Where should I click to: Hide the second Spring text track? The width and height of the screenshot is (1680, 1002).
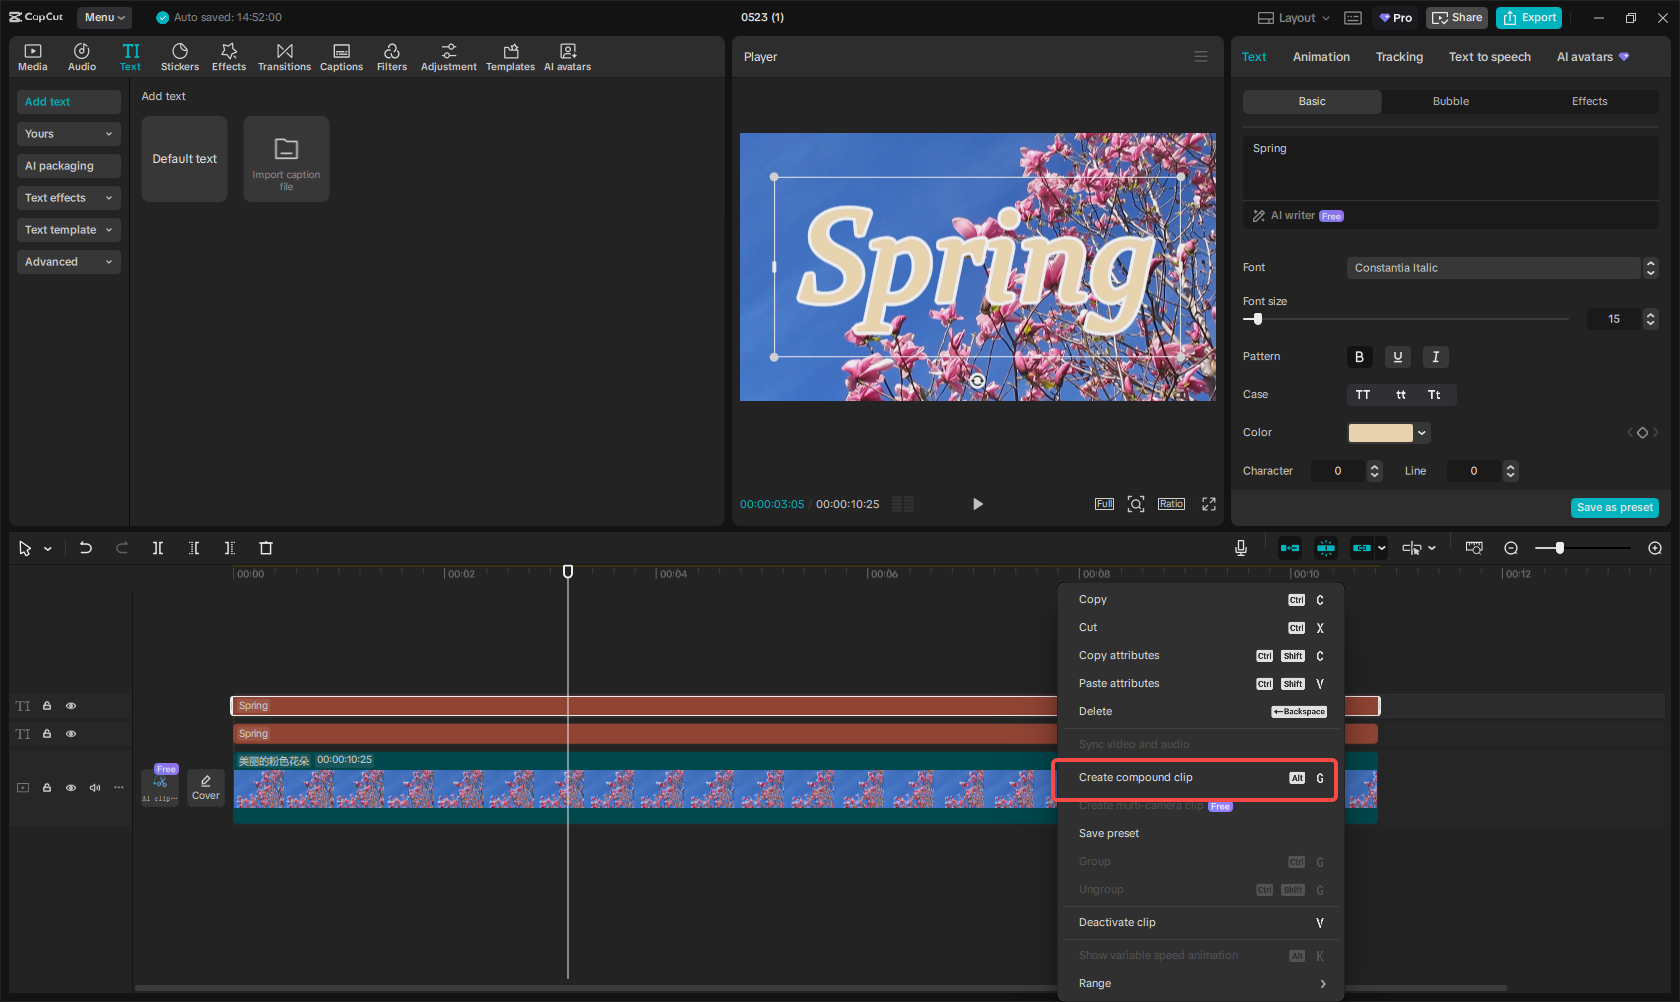(x=71, y=734)
